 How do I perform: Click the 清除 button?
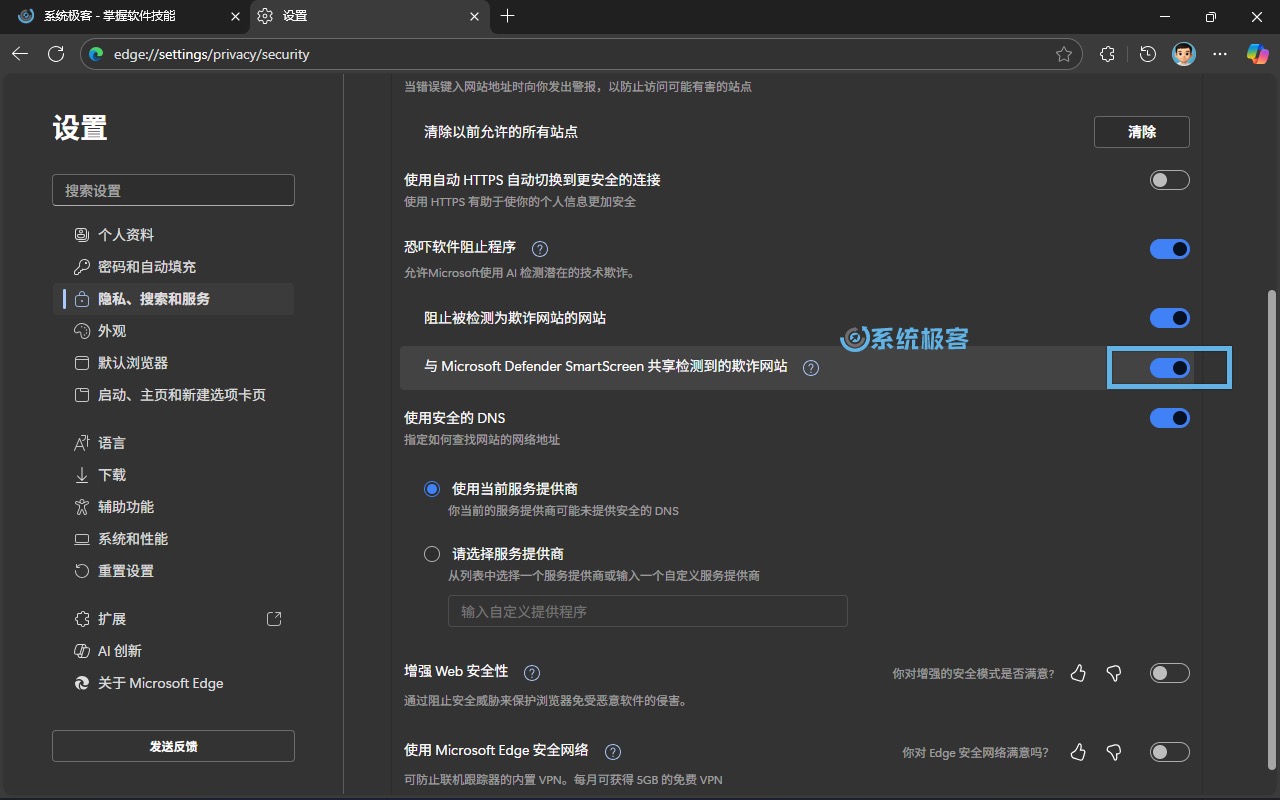coord(1141,131)
